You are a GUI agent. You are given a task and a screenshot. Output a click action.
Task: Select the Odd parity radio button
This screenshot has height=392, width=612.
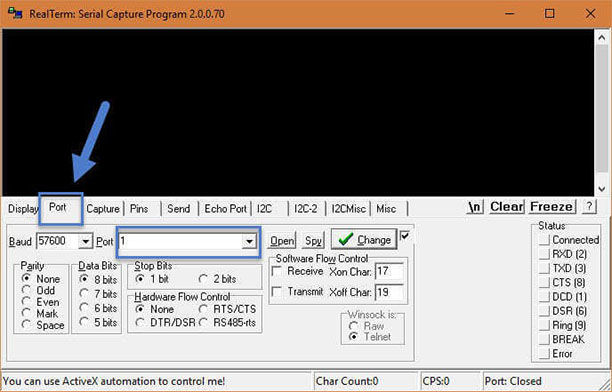[27, 290]
